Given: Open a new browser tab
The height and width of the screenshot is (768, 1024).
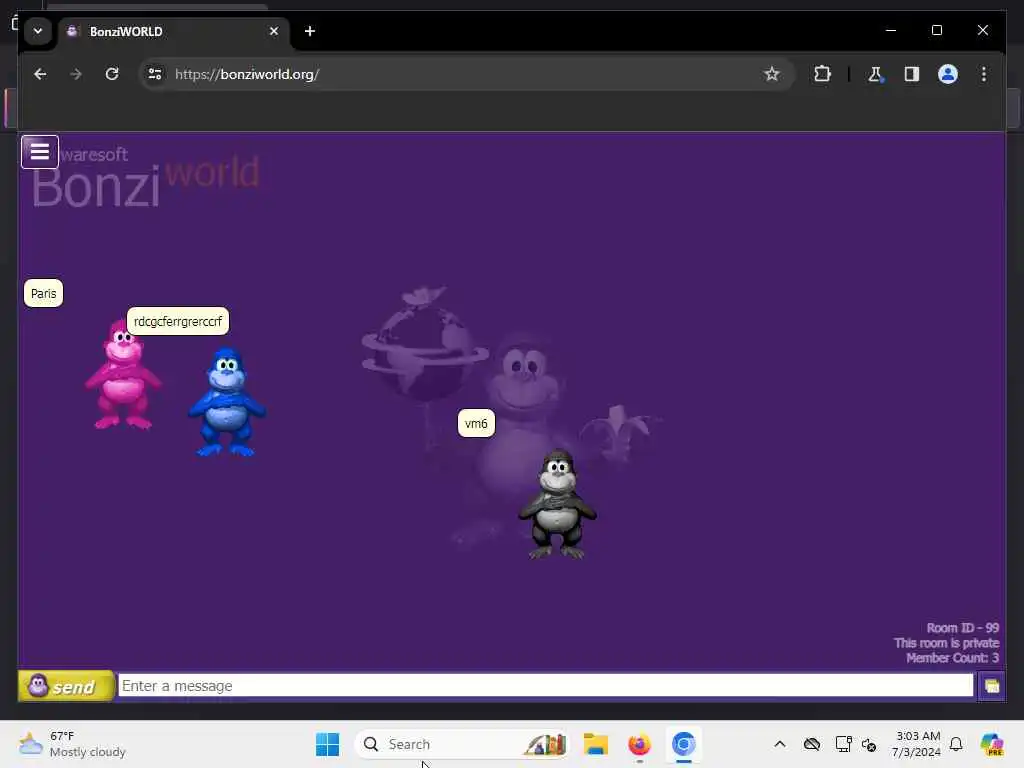Looking at the screenshot, I should point(310,31).
